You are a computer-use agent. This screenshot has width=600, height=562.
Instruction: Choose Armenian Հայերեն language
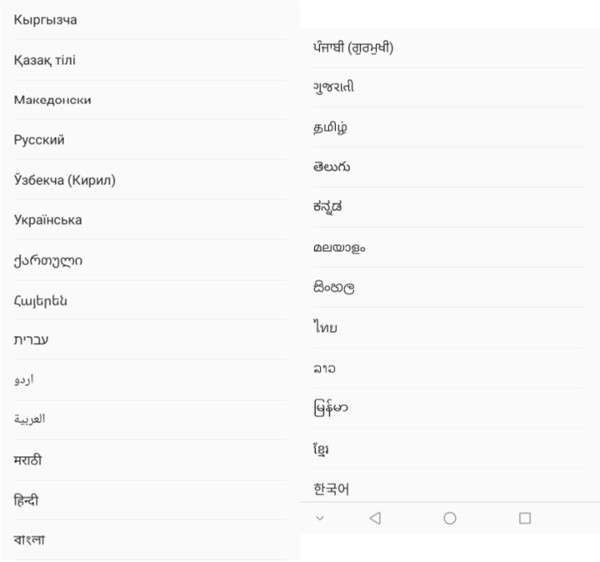point(150,301)
